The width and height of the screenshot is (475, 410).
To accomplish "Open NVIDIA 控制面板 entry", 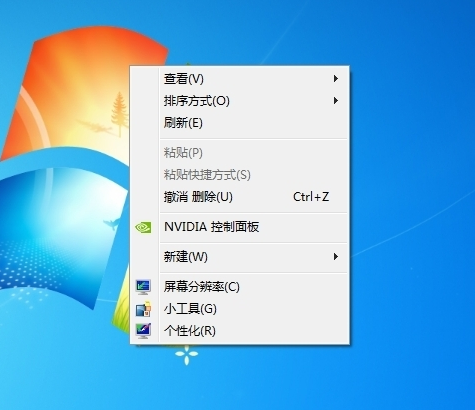I will pyautogui.click(x=239, y=227).
